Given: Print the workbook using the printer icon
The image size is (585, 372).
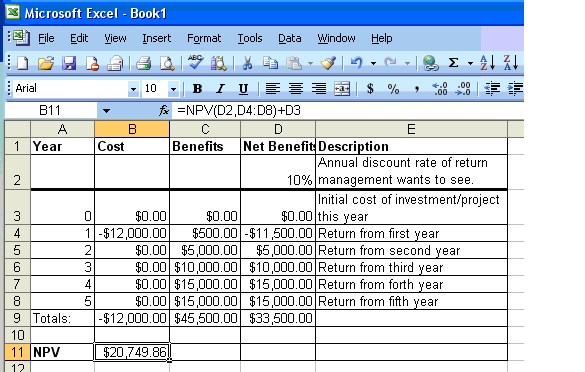Looking at the screenshot, I should (x=143, y=63).
